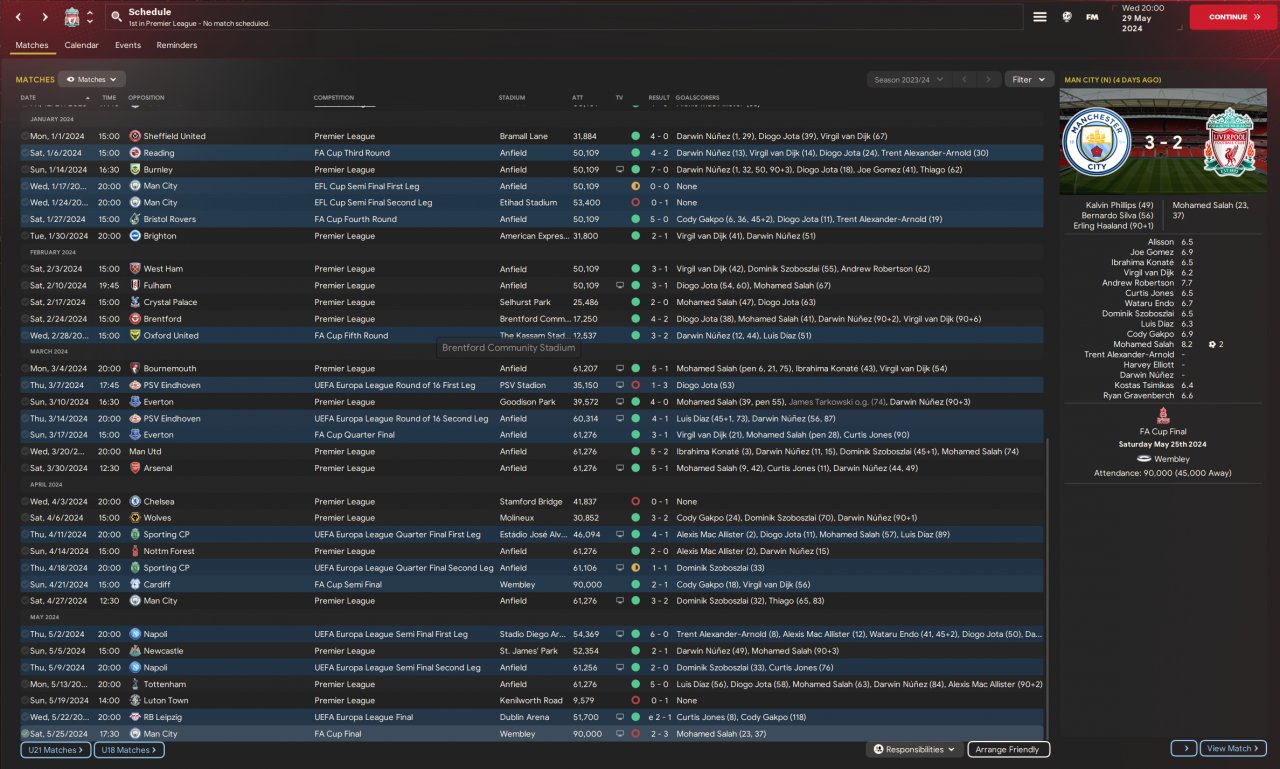Open the help mascot icon near FM
The image size is (1280, 769).
(x=1067, y=17)
